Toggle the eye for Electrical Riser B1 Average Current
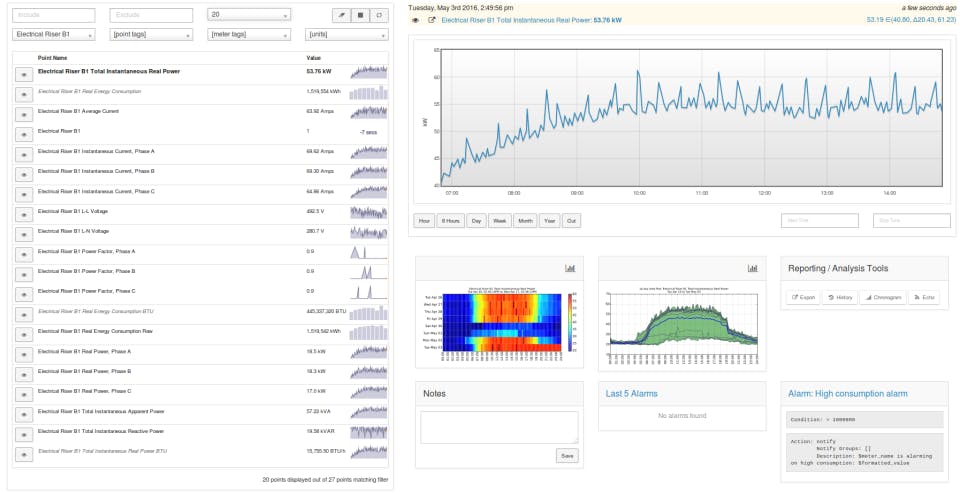 [x=24, y=114]
